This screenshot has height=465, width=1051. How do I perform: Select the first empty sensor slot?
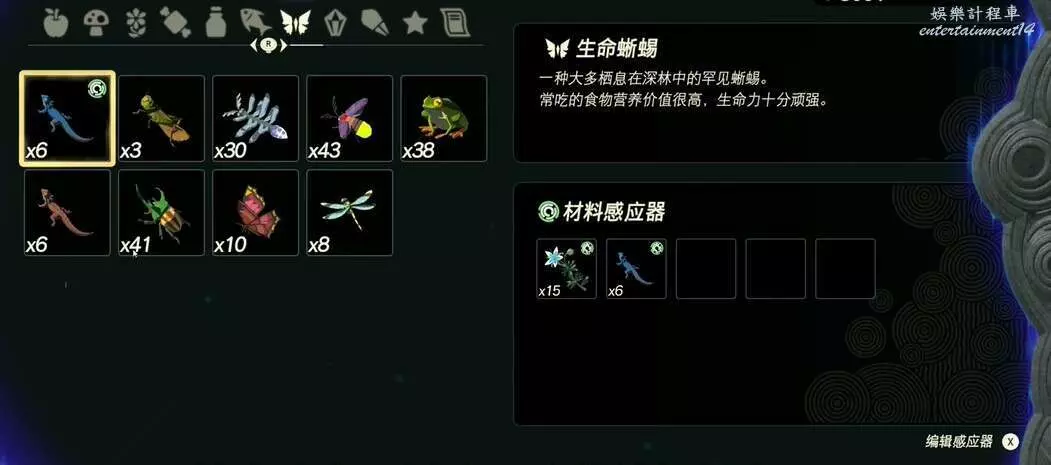click(x=706, y=269)
